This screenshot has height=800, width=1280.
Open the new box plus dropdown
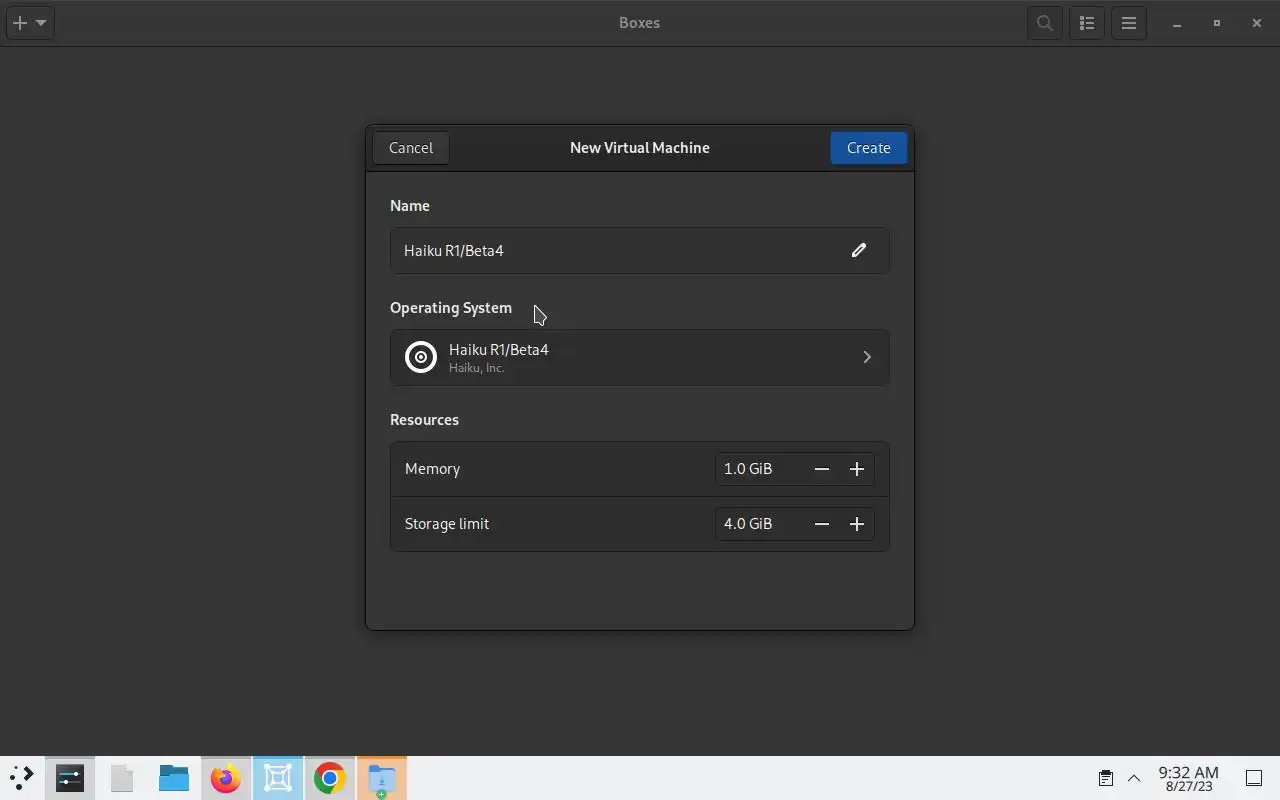[x=29, y=23]
